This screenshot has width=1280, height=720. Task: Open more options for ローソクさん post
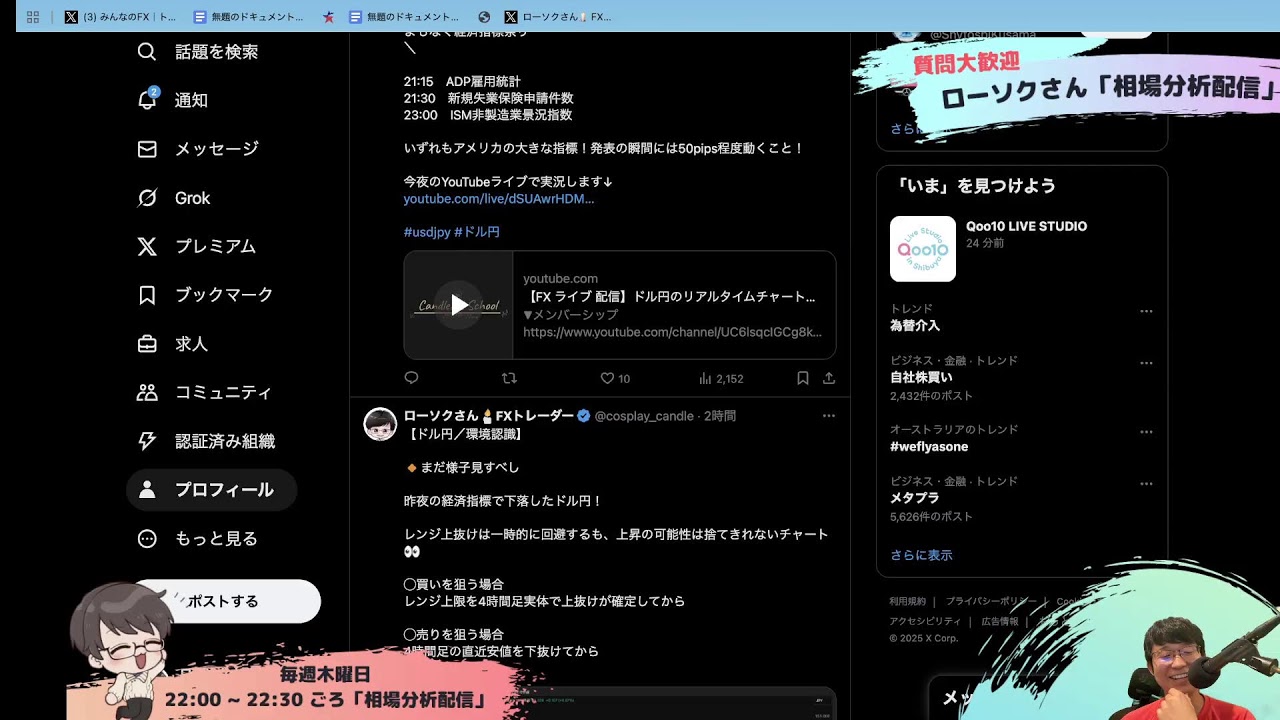[x=828, y=416]
